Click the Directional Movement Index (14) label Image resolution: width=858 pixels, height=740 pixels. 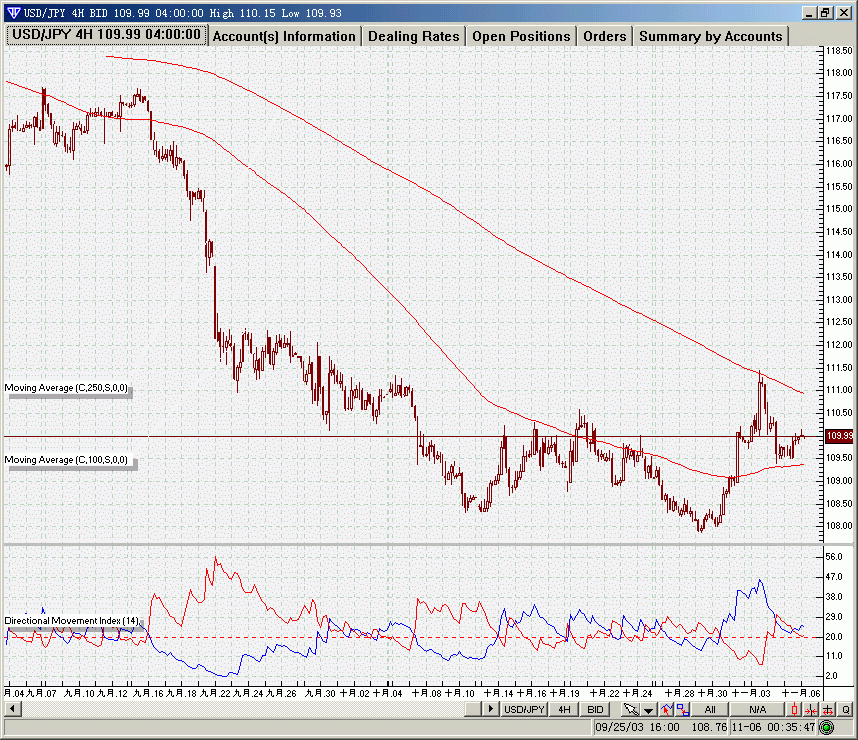click(x=72, y=621)
